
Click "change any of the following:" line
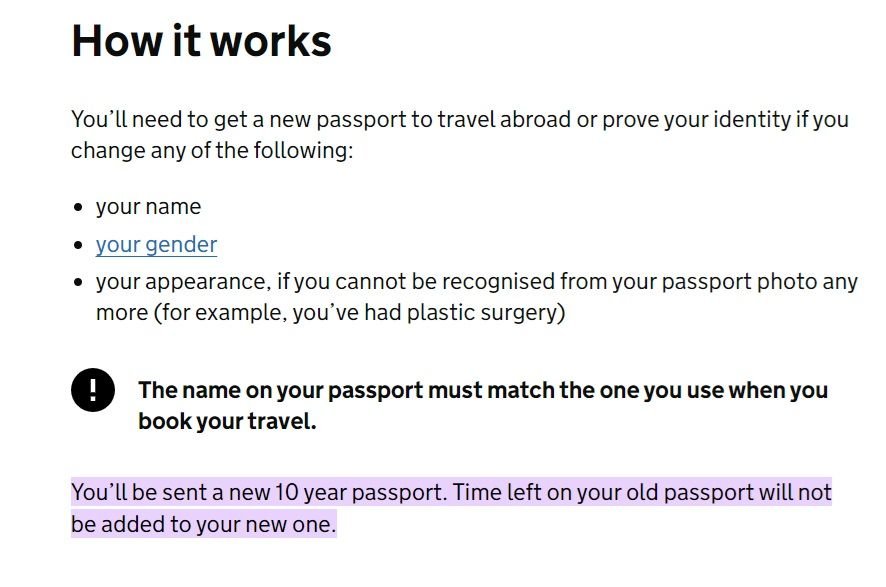(211, 152)
